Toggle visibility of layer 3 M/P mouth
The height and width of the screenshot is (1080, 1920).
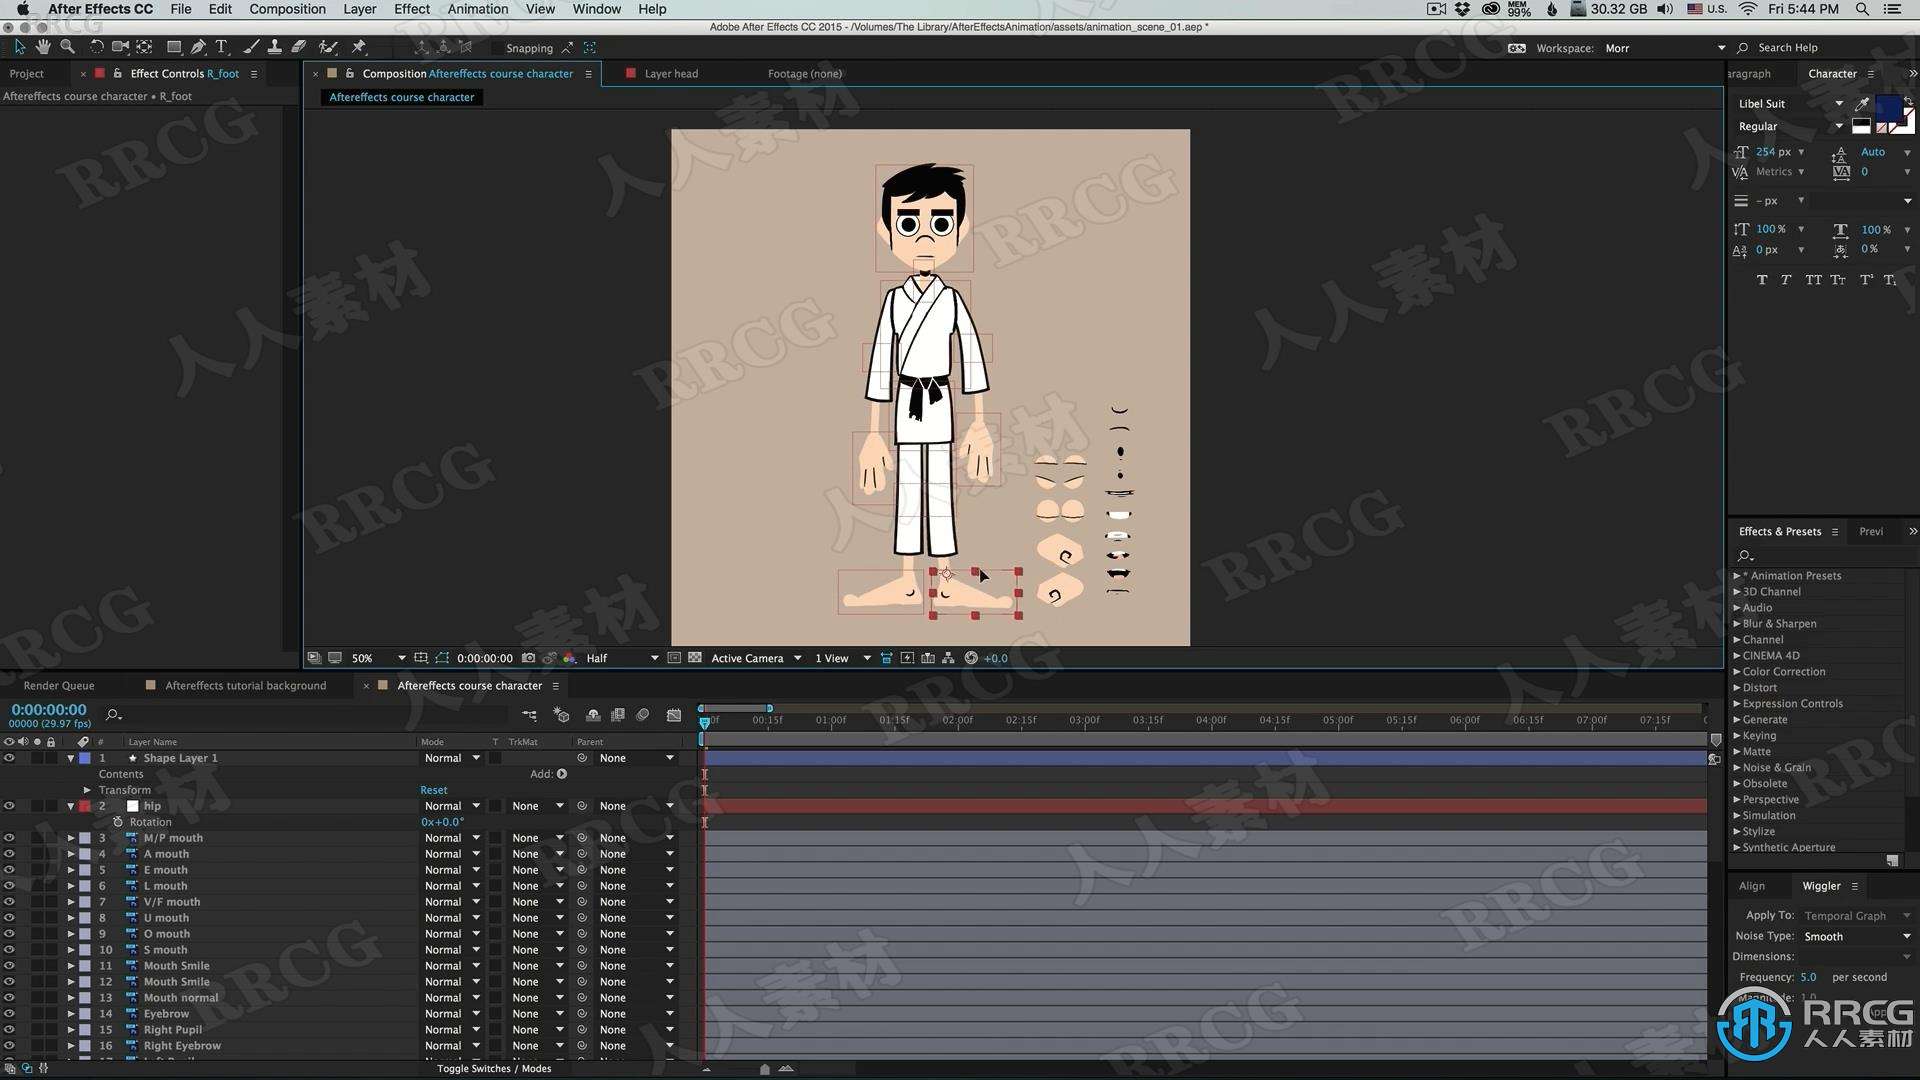click(x=13, y=837)
